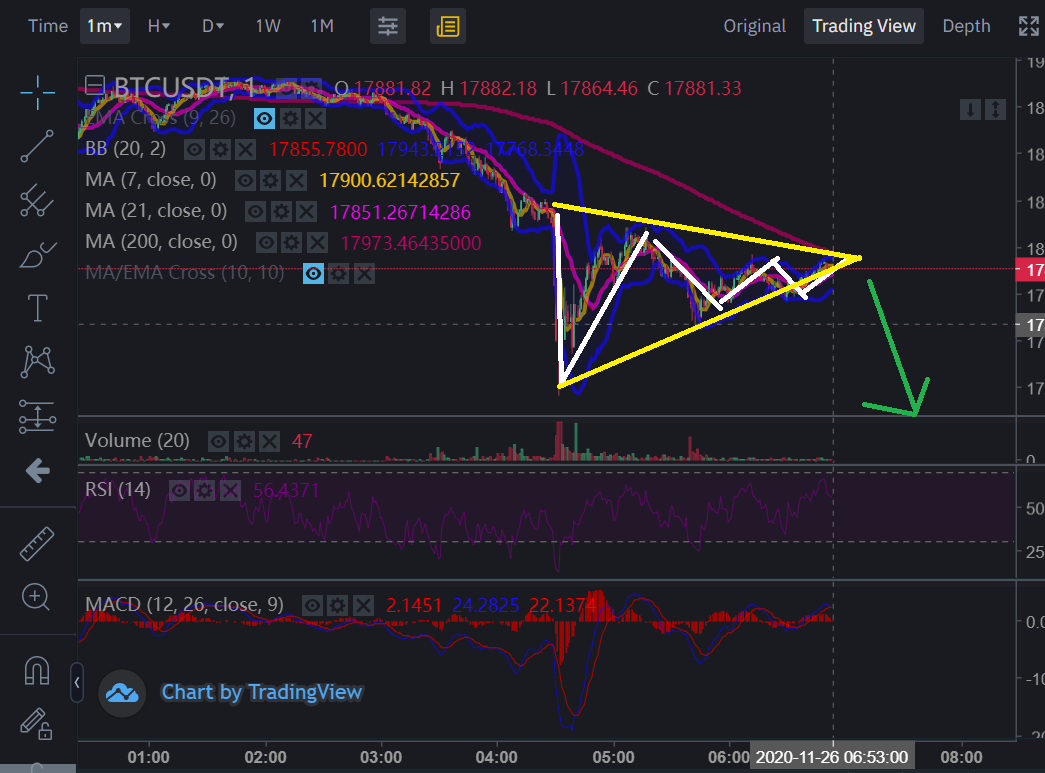
Task: Open the H hourly interval dropdown
Action: pyautogui.click(x=159, y=26)
